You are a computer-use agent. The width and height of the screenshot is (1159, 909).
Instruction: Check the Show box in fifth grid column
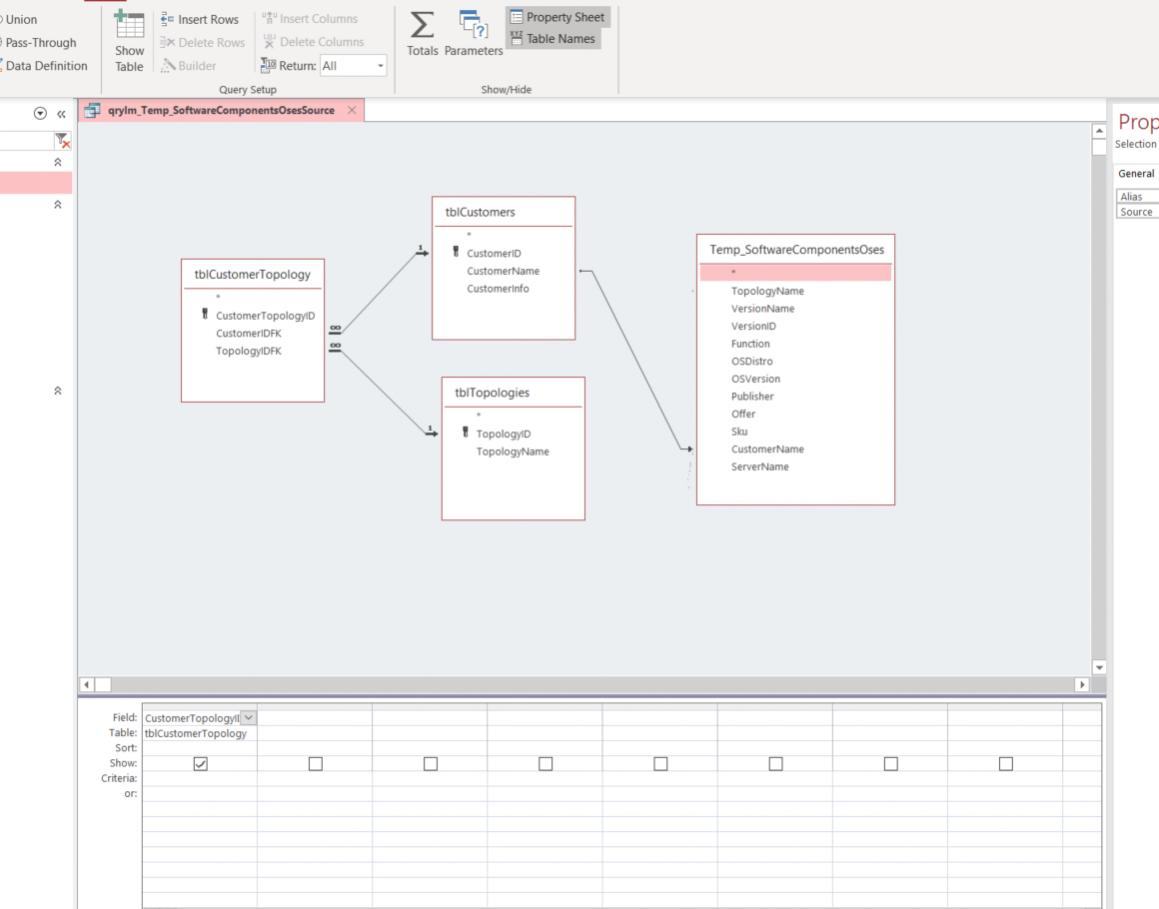(661, 763)
